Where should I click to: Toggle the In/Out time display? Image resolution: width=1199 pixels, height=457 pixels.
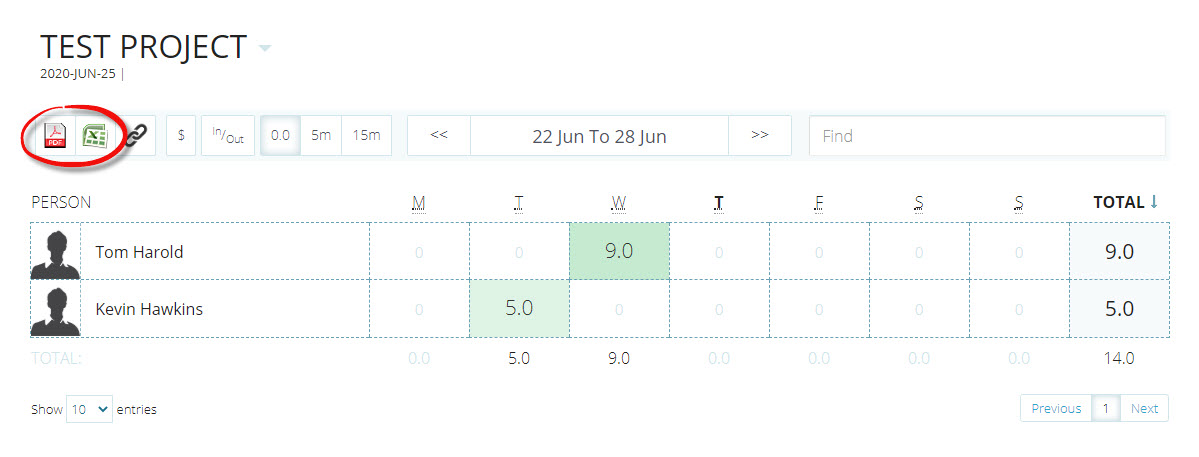pyautogui.click(x=227, y=136)
